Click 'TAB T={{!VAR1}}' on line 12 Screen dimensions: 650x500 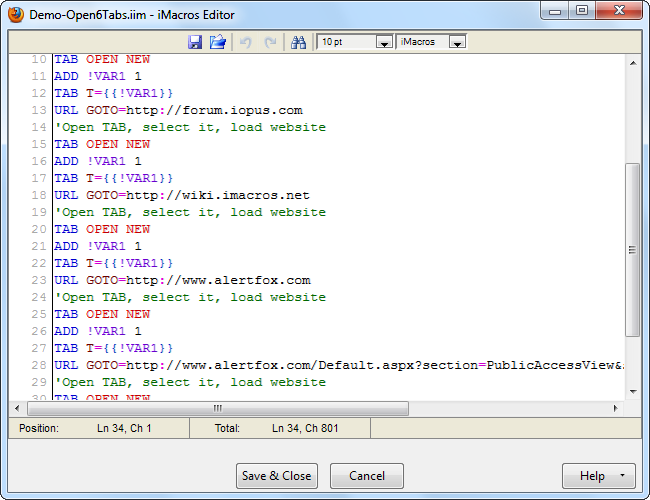pos(114,93)
